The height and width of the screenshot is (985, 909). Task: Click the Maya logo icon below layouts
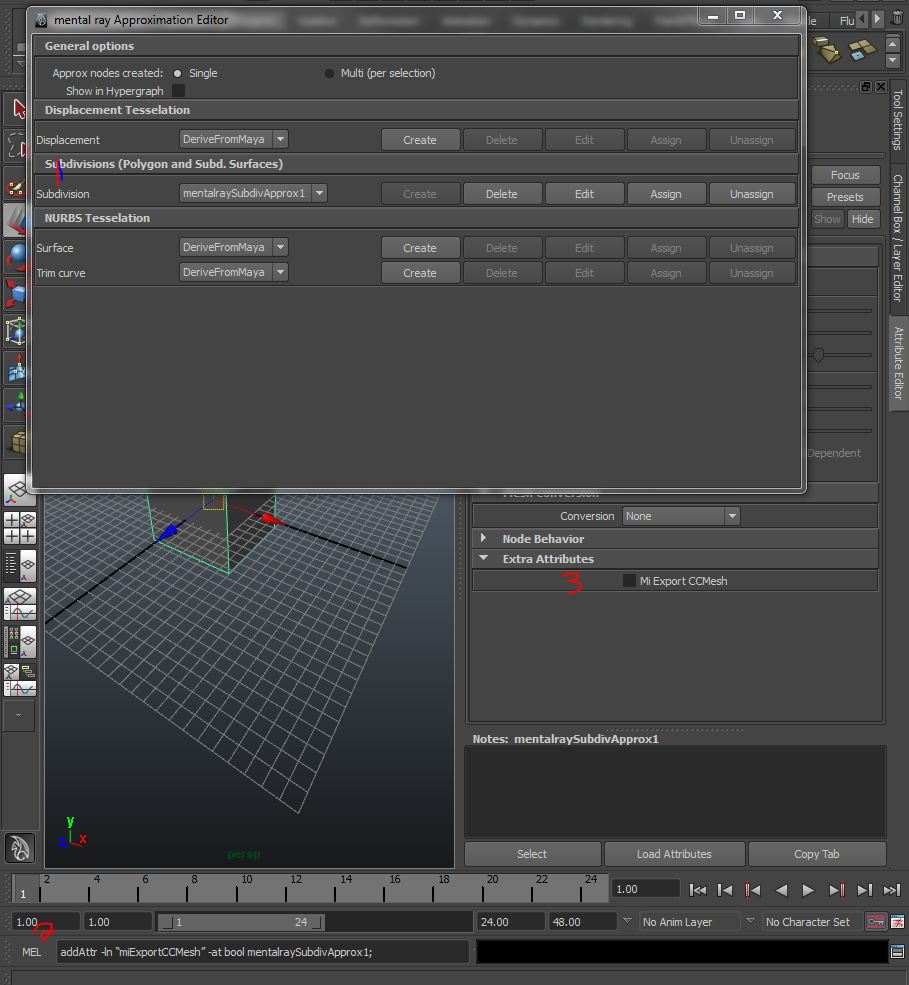(x=19, y=848)
